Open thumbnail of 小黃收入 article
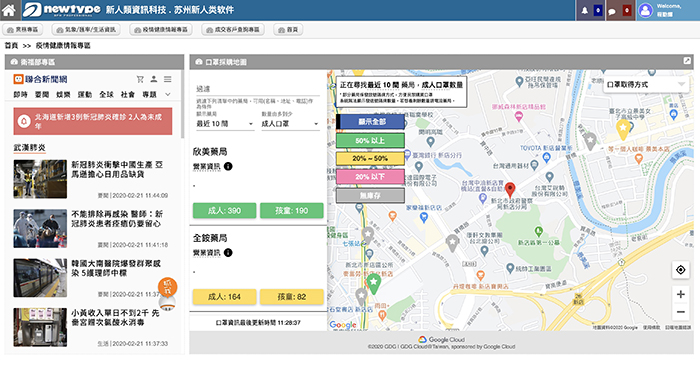 (x=40, y=327)
